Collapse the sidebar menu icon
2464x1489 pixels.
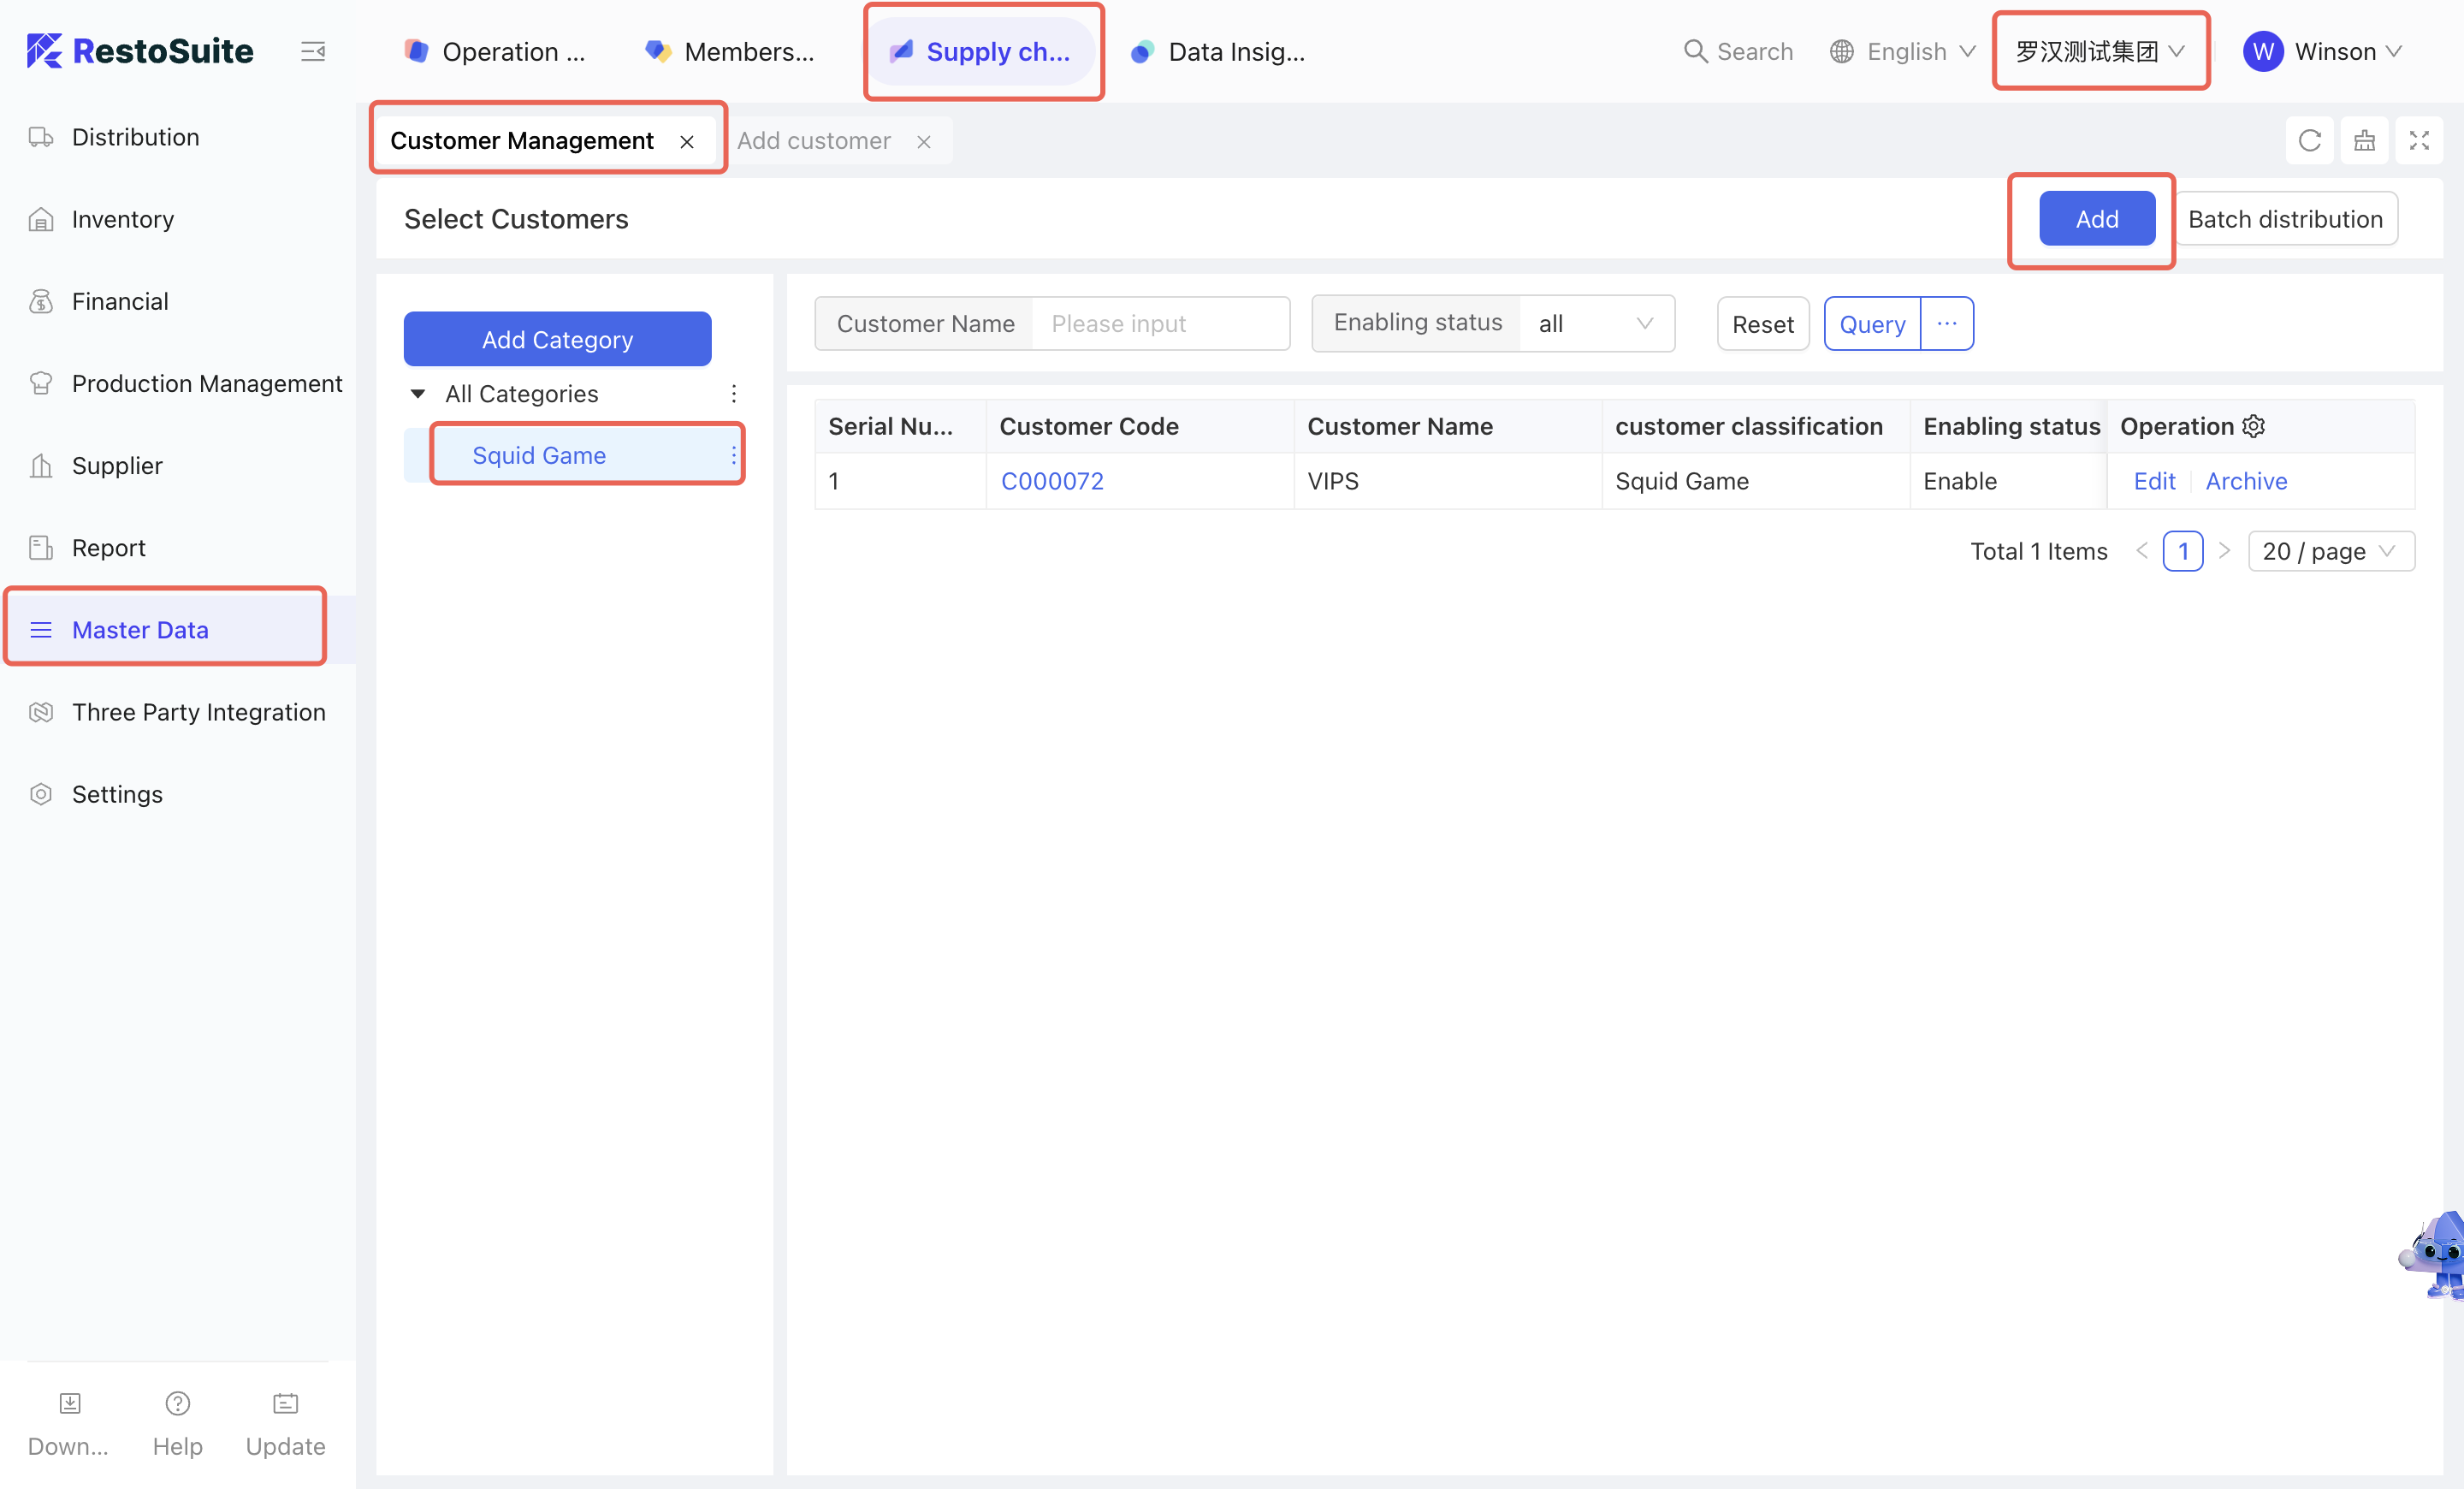pyautogui.click(x=313, y=51)
